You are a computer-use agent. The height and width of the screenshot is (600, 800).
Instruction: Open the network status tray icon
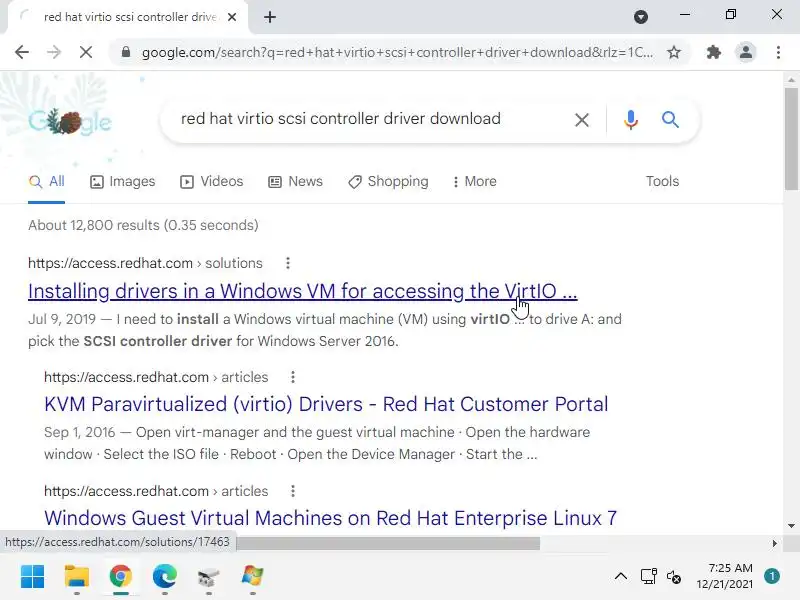coord(648,577)
